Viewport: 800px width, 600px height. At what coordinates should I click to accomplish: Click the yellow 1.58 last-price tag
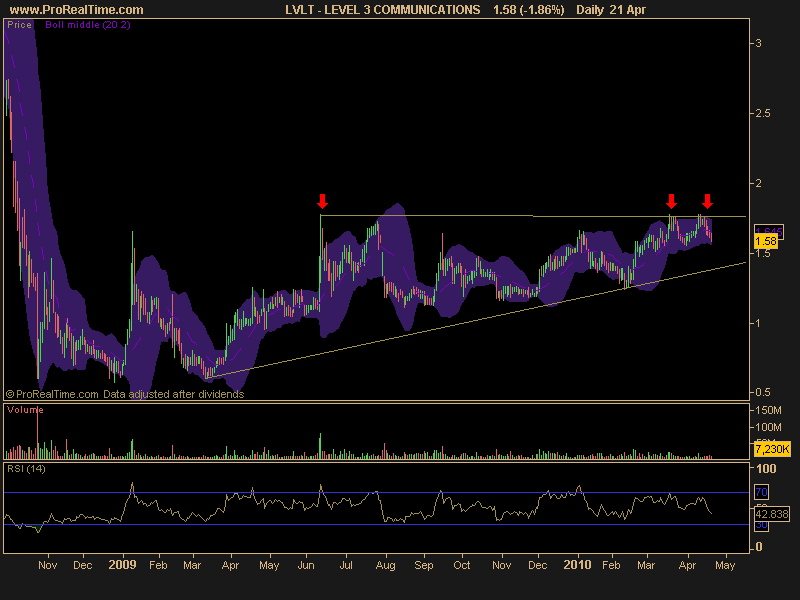(x=766, y=241)
